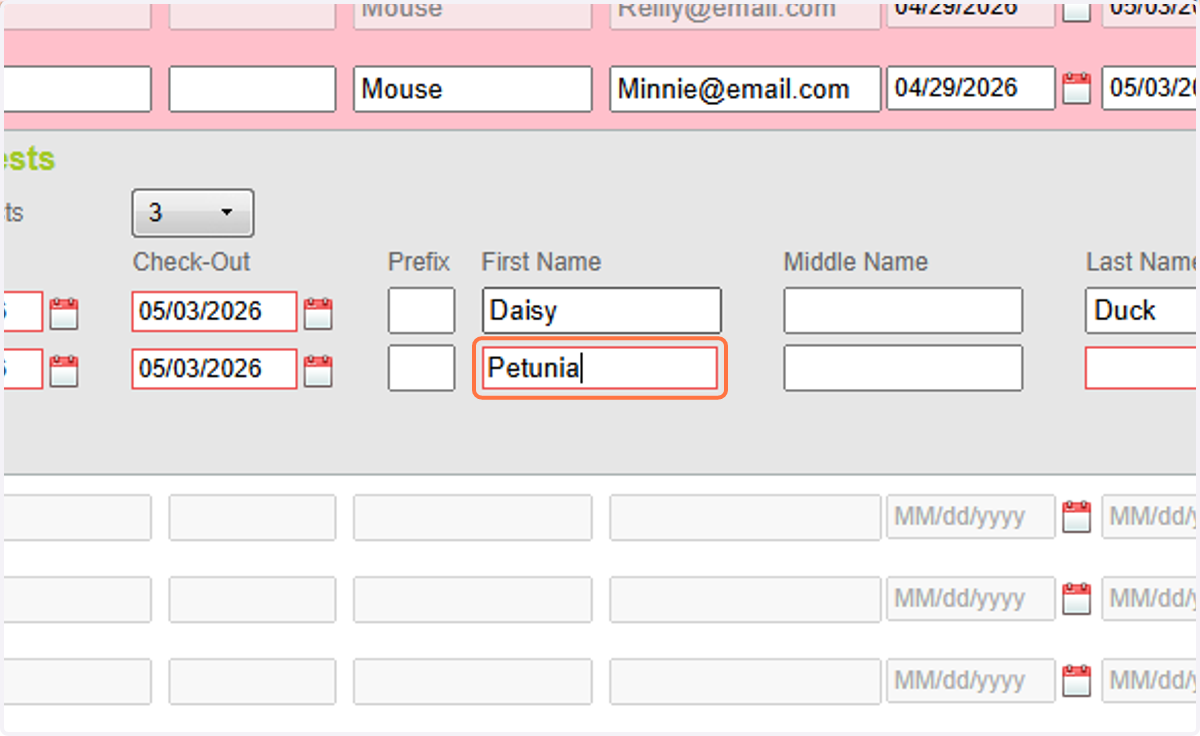Click Daisy's 05/03/2026 check-out date field
1200x736 pixels.
(214, 311)
